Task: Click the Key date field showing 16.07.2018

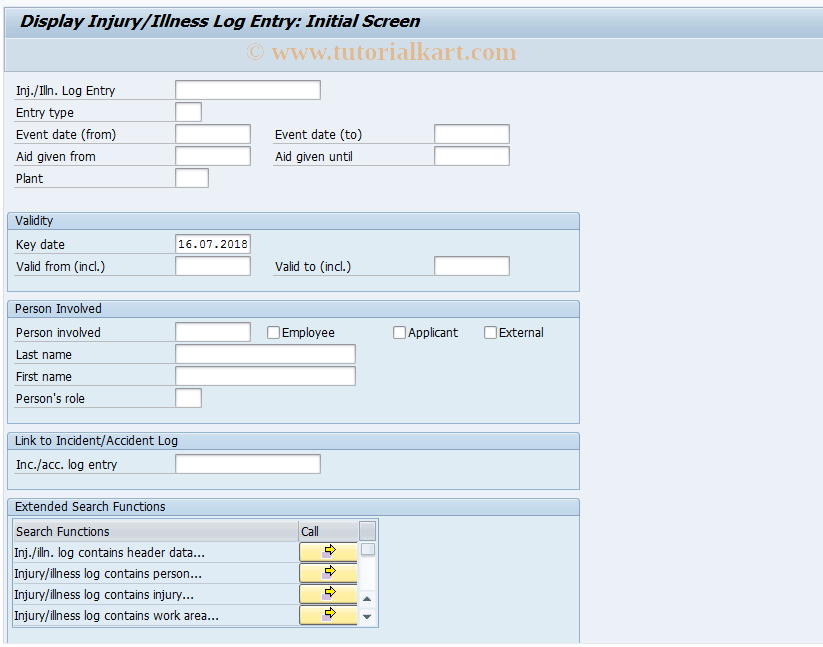Action: coord(212,243)
